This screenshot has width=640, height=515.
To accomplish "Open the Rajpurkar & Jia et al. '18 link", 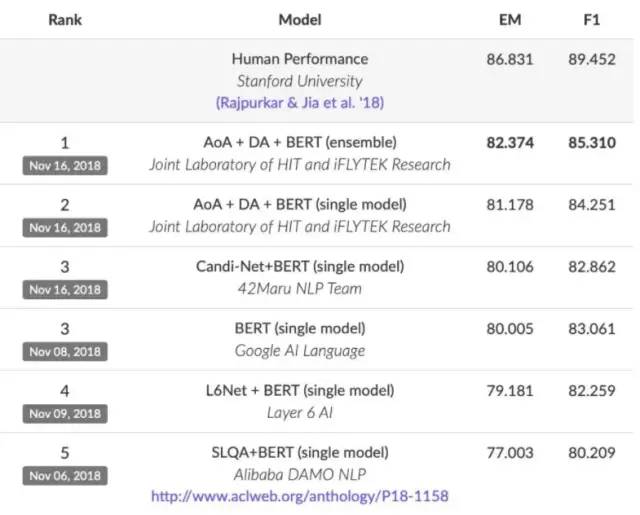I will coord(300,102).
